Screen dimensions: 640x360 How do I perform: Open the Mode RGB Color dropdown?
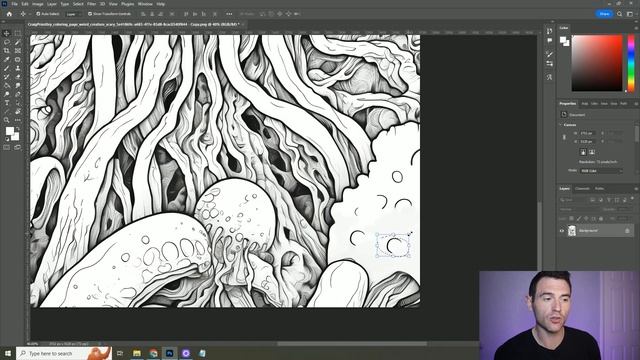[601, 171]
